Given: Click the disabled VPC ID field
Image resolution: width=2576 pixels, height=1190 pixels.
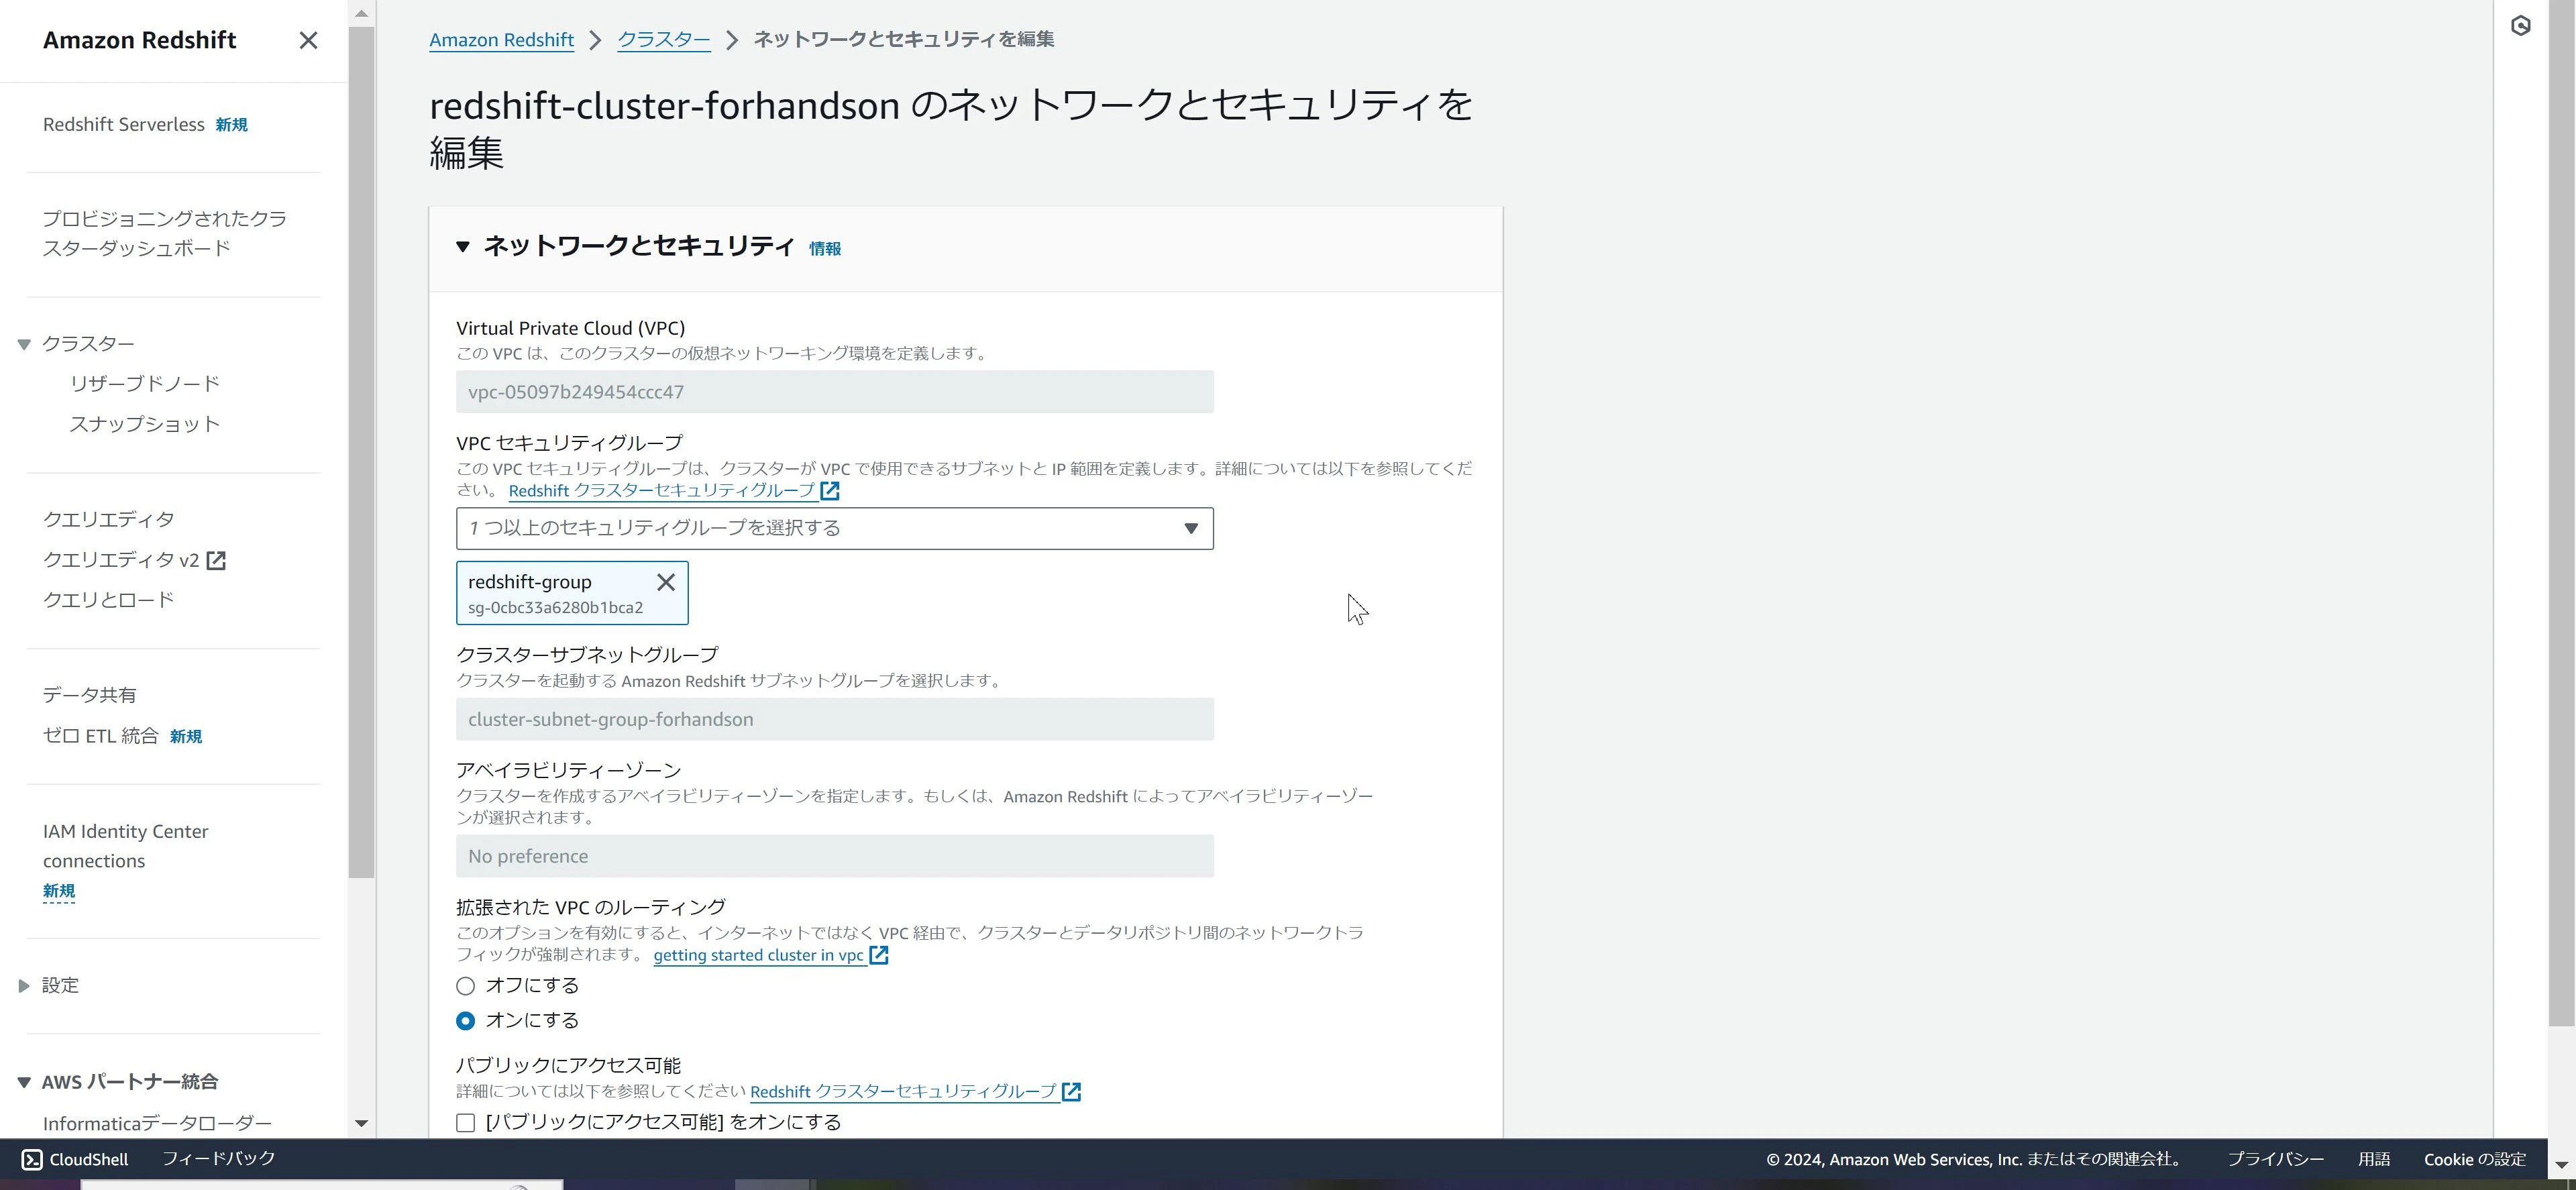Looking at the screenshot, I should click(x=835, y=392).
